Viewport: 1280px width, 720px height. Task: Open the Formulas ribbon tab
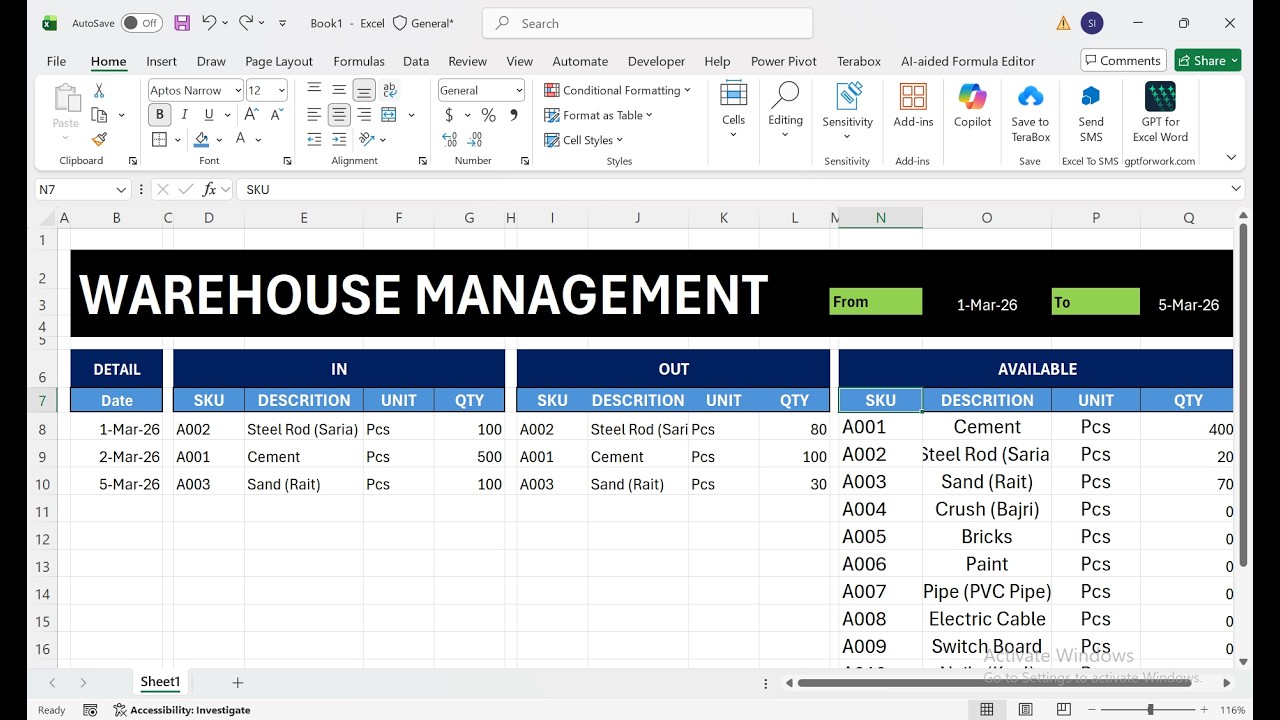click(359, 61)
